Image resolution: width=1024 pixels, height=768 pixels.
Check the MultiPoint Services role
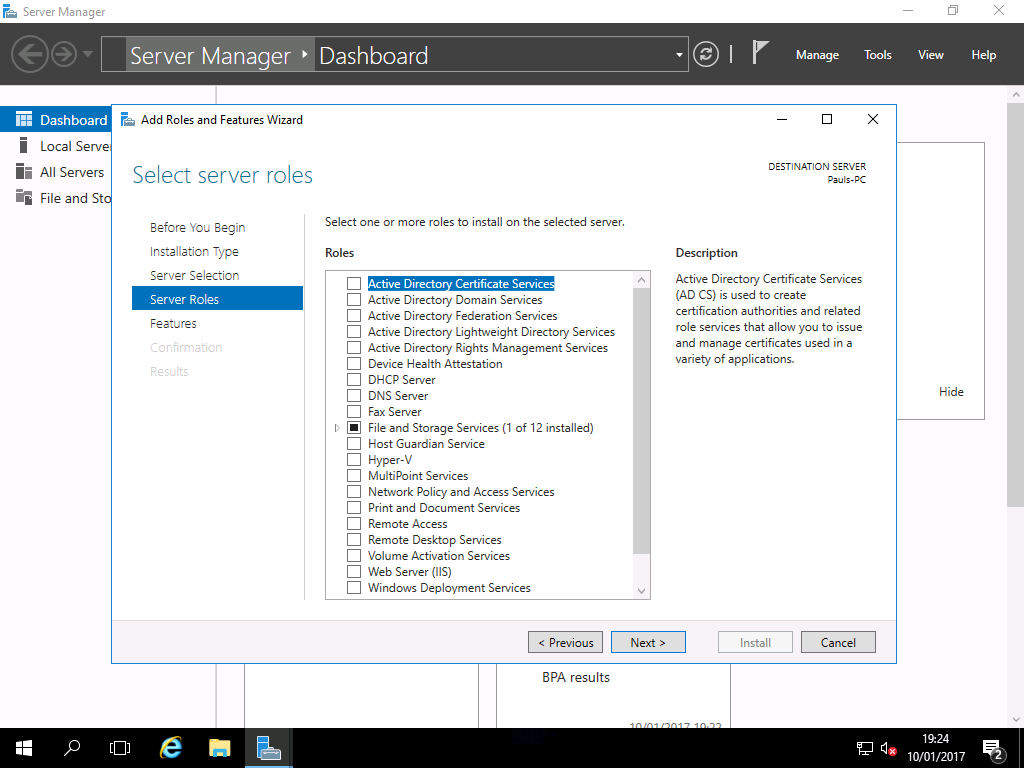(354, 475)
